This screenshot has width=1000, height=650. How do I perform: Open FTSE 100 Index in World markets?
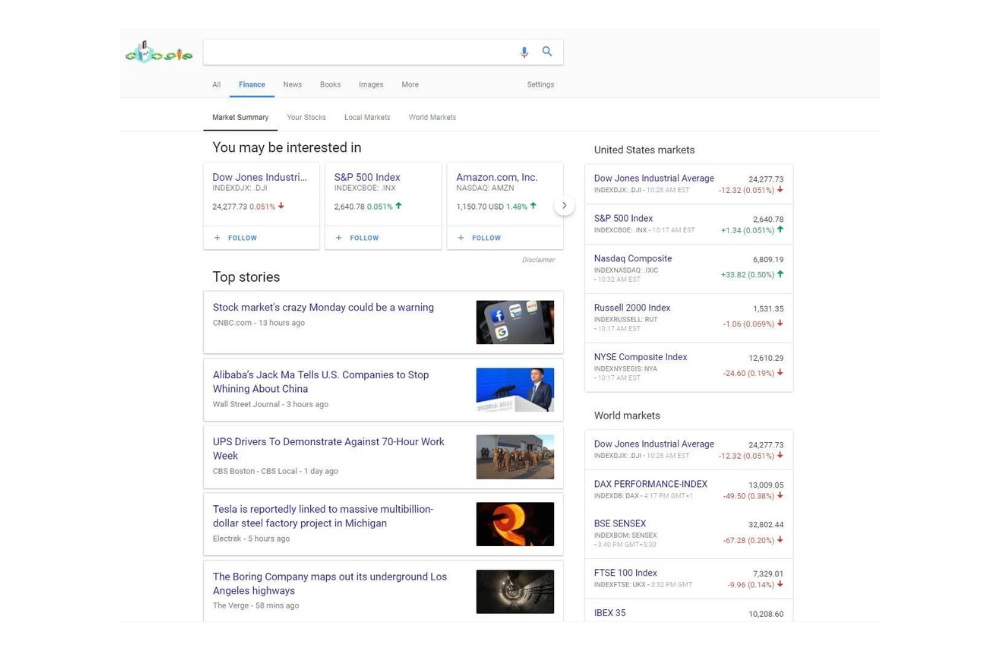coord(625,573)
